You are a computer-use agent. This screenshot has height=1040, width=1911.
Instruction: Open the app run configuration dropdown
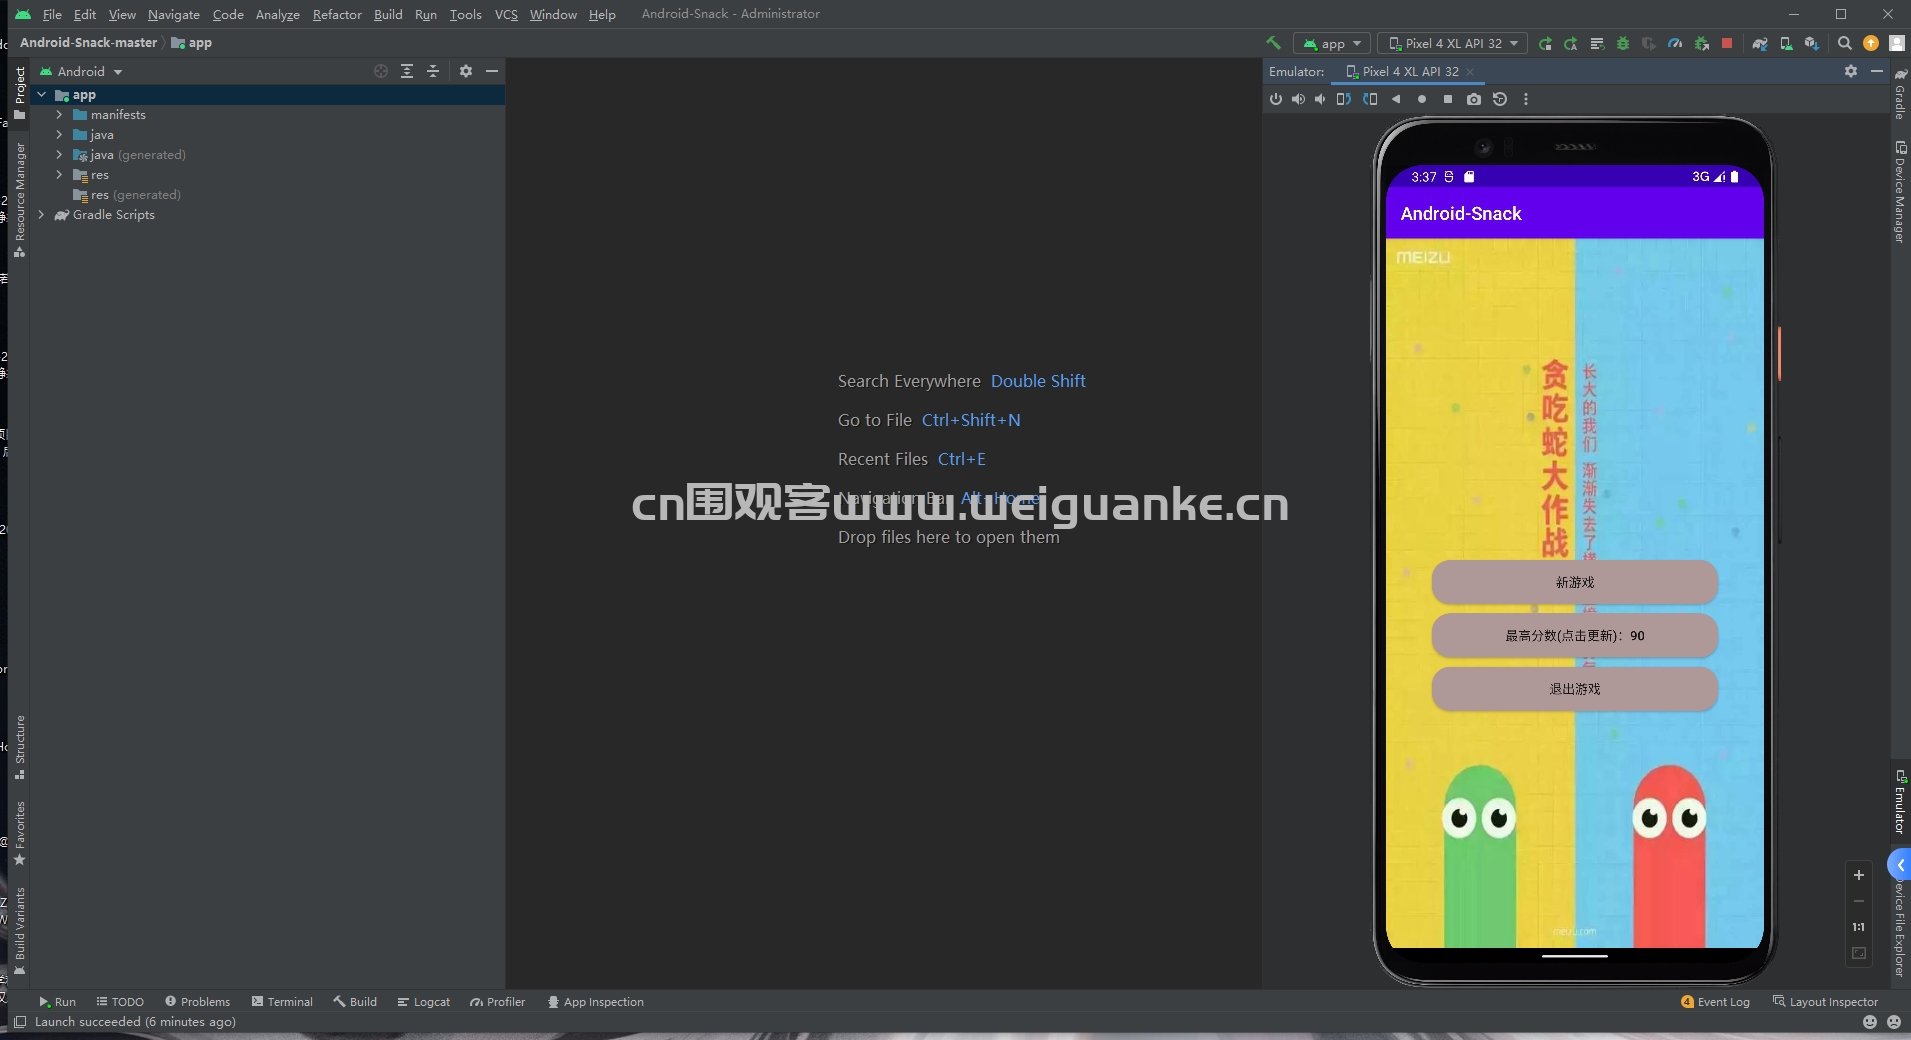pos(1332,43)
